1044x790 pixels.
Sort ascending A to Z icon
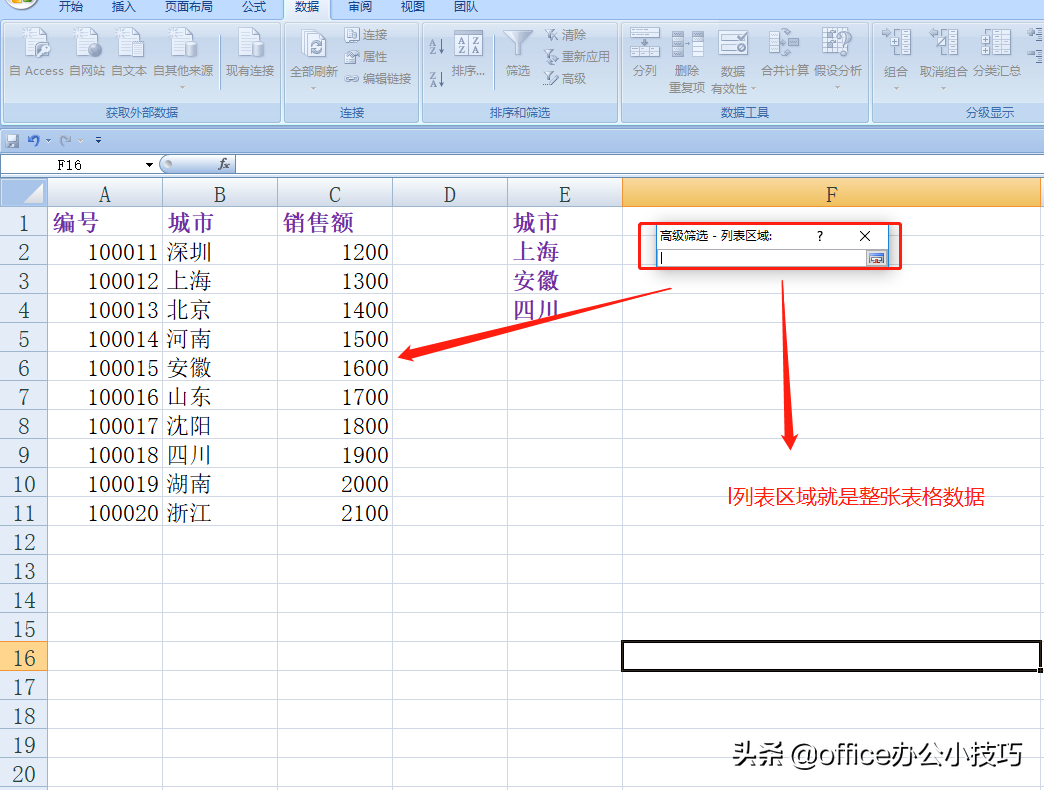[x=436, y=46]
